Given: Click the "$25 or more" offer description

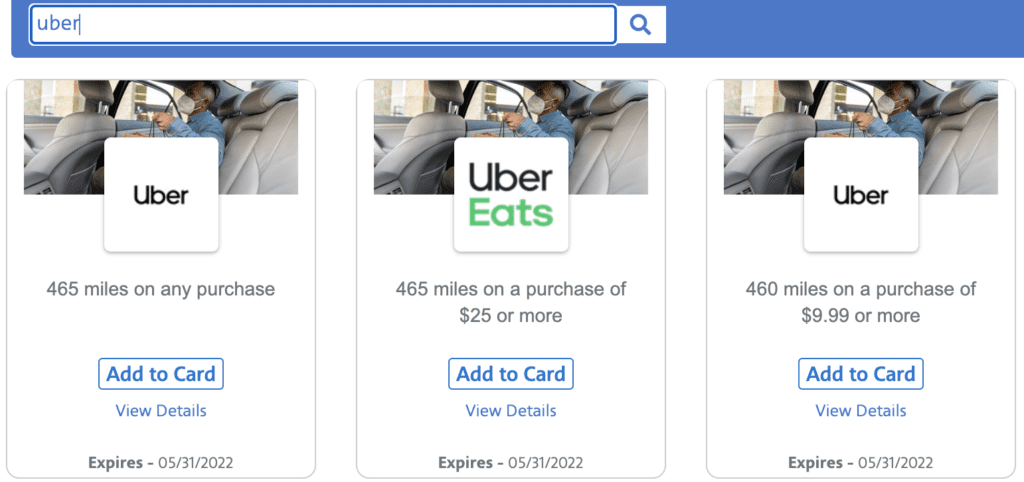Looking at the screenshot, I should 511,316.
